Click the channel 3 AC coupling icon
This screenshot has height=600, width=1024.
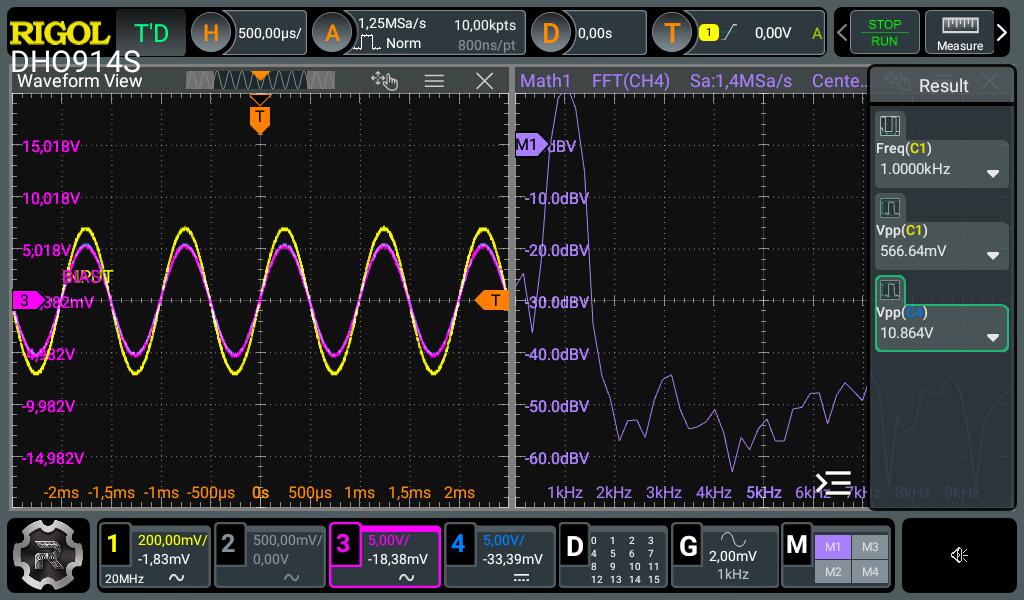406,578
